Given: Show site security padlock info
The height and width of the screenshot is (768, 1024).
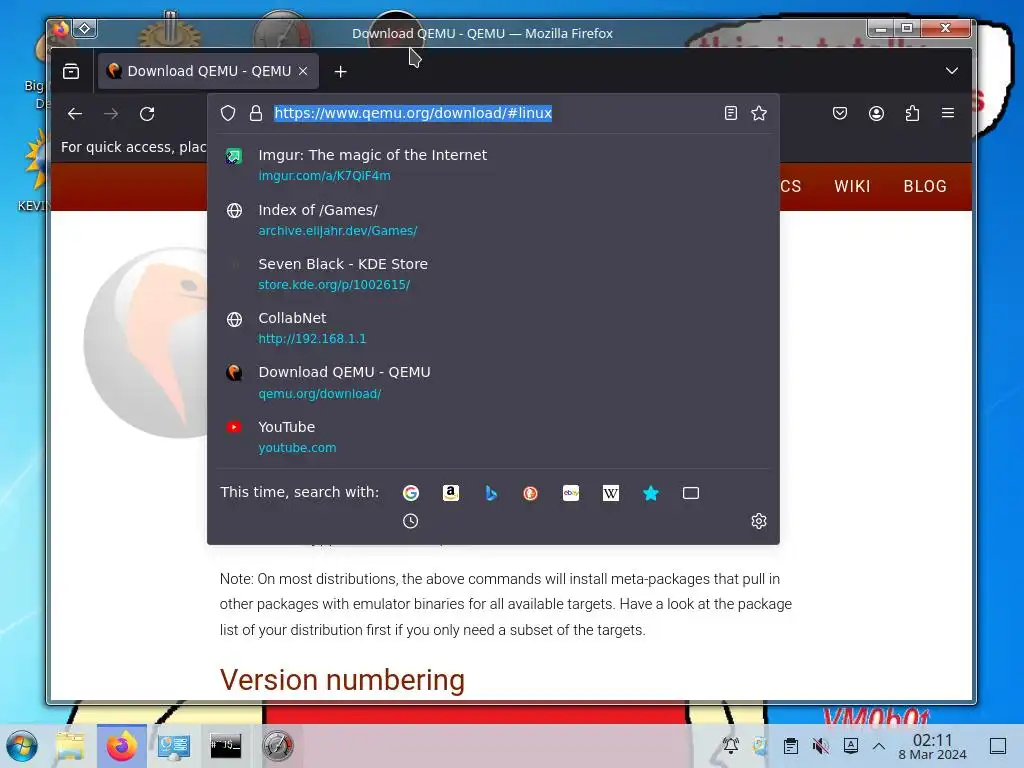Looking at the screenshot, I should (256, 113).
